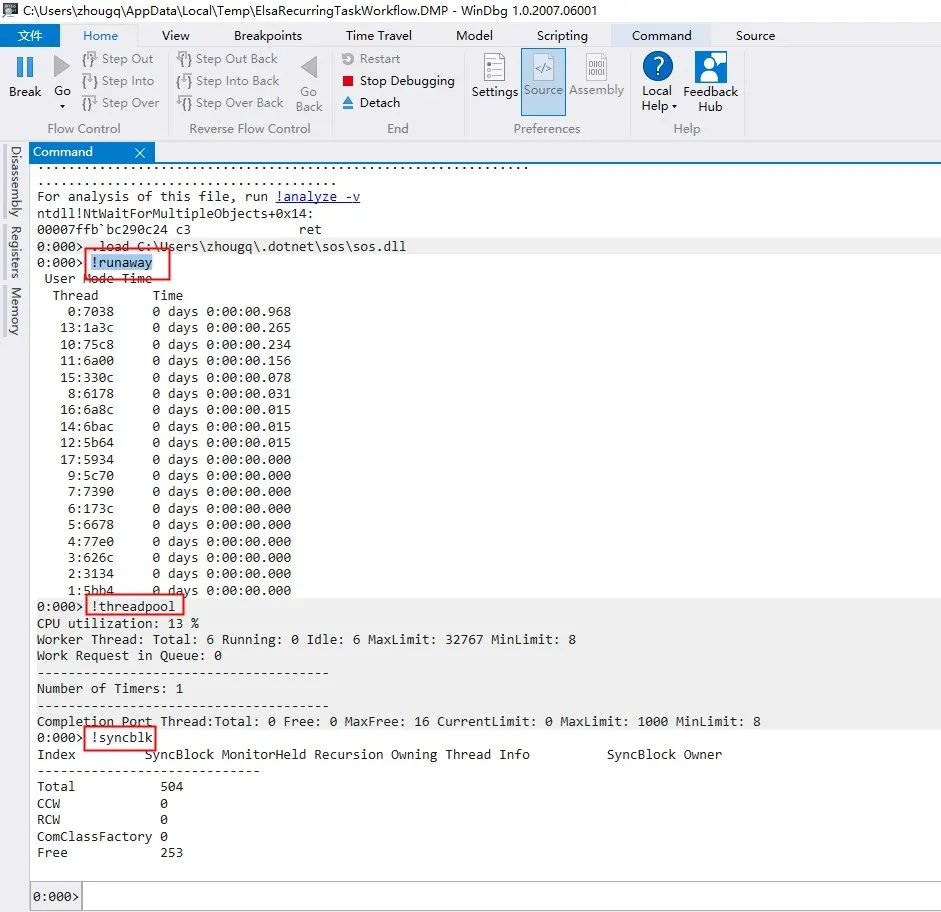Open Local Help icon
Screen dimensions: 941x912
click(x=657, y=66)
